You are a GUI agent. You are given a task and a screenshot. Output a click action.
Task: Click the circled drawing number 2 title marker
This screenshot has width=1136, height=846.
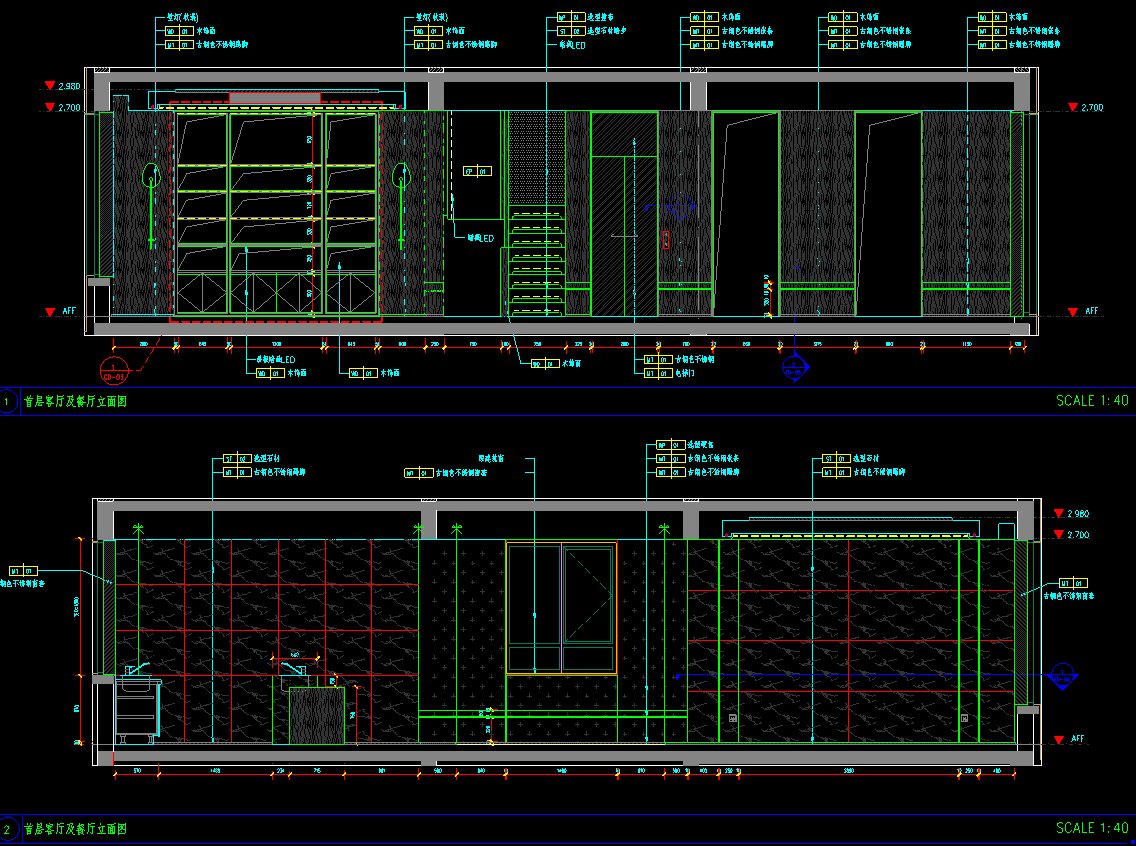click(9, 829)
